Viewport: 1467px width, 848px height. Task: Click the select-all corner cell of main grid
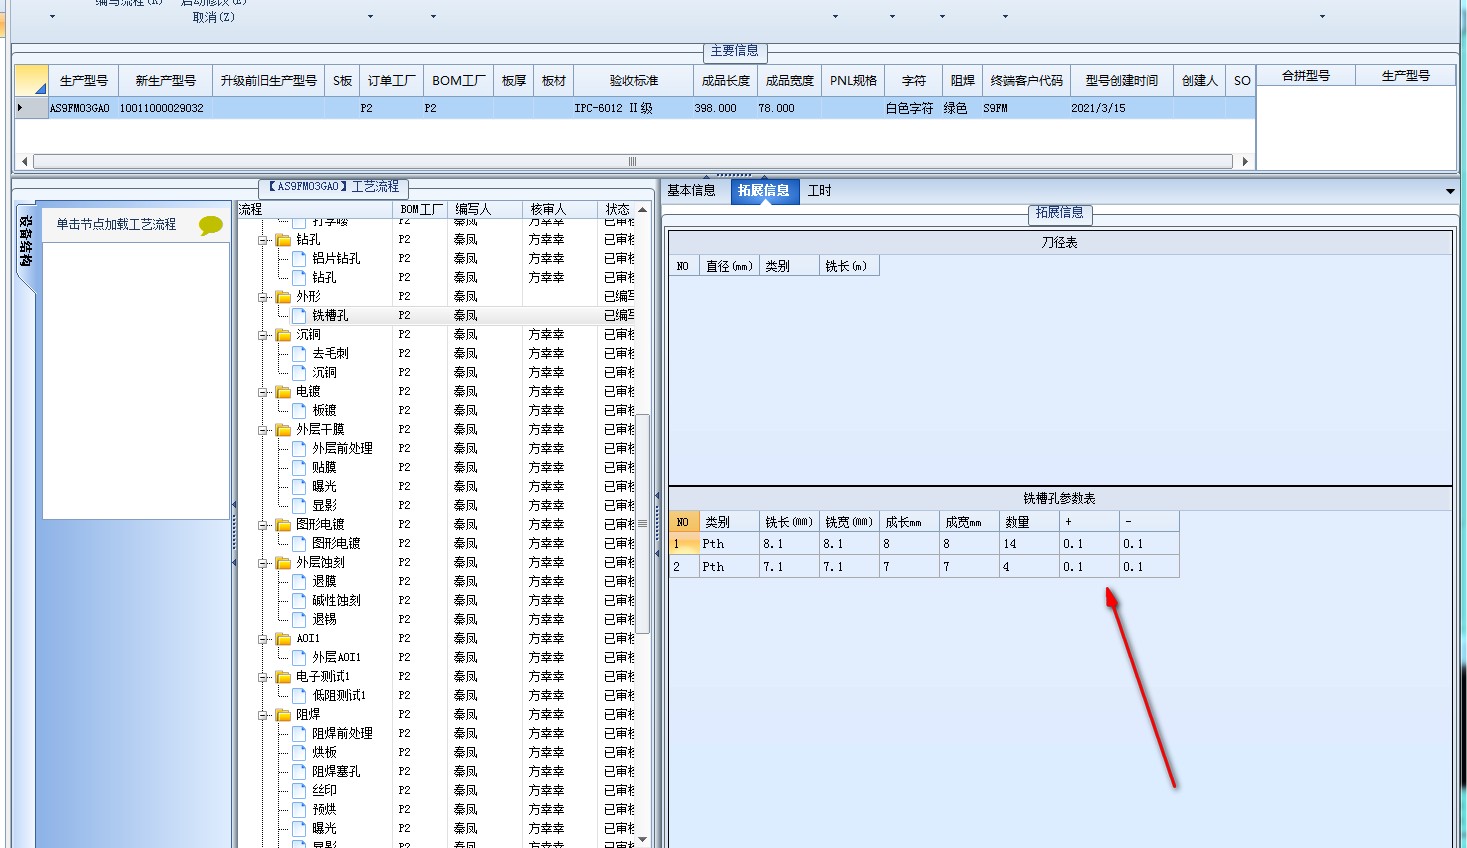pos(32,81)
